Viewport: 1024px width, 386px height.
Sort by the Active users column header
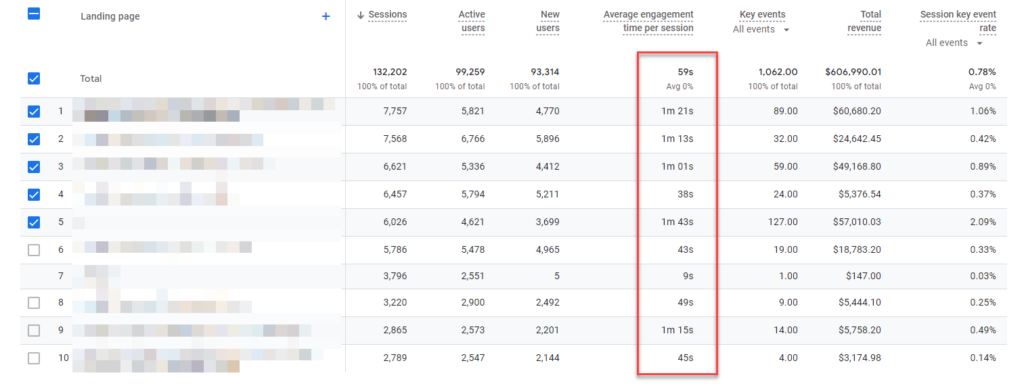[x=472, y=22]
